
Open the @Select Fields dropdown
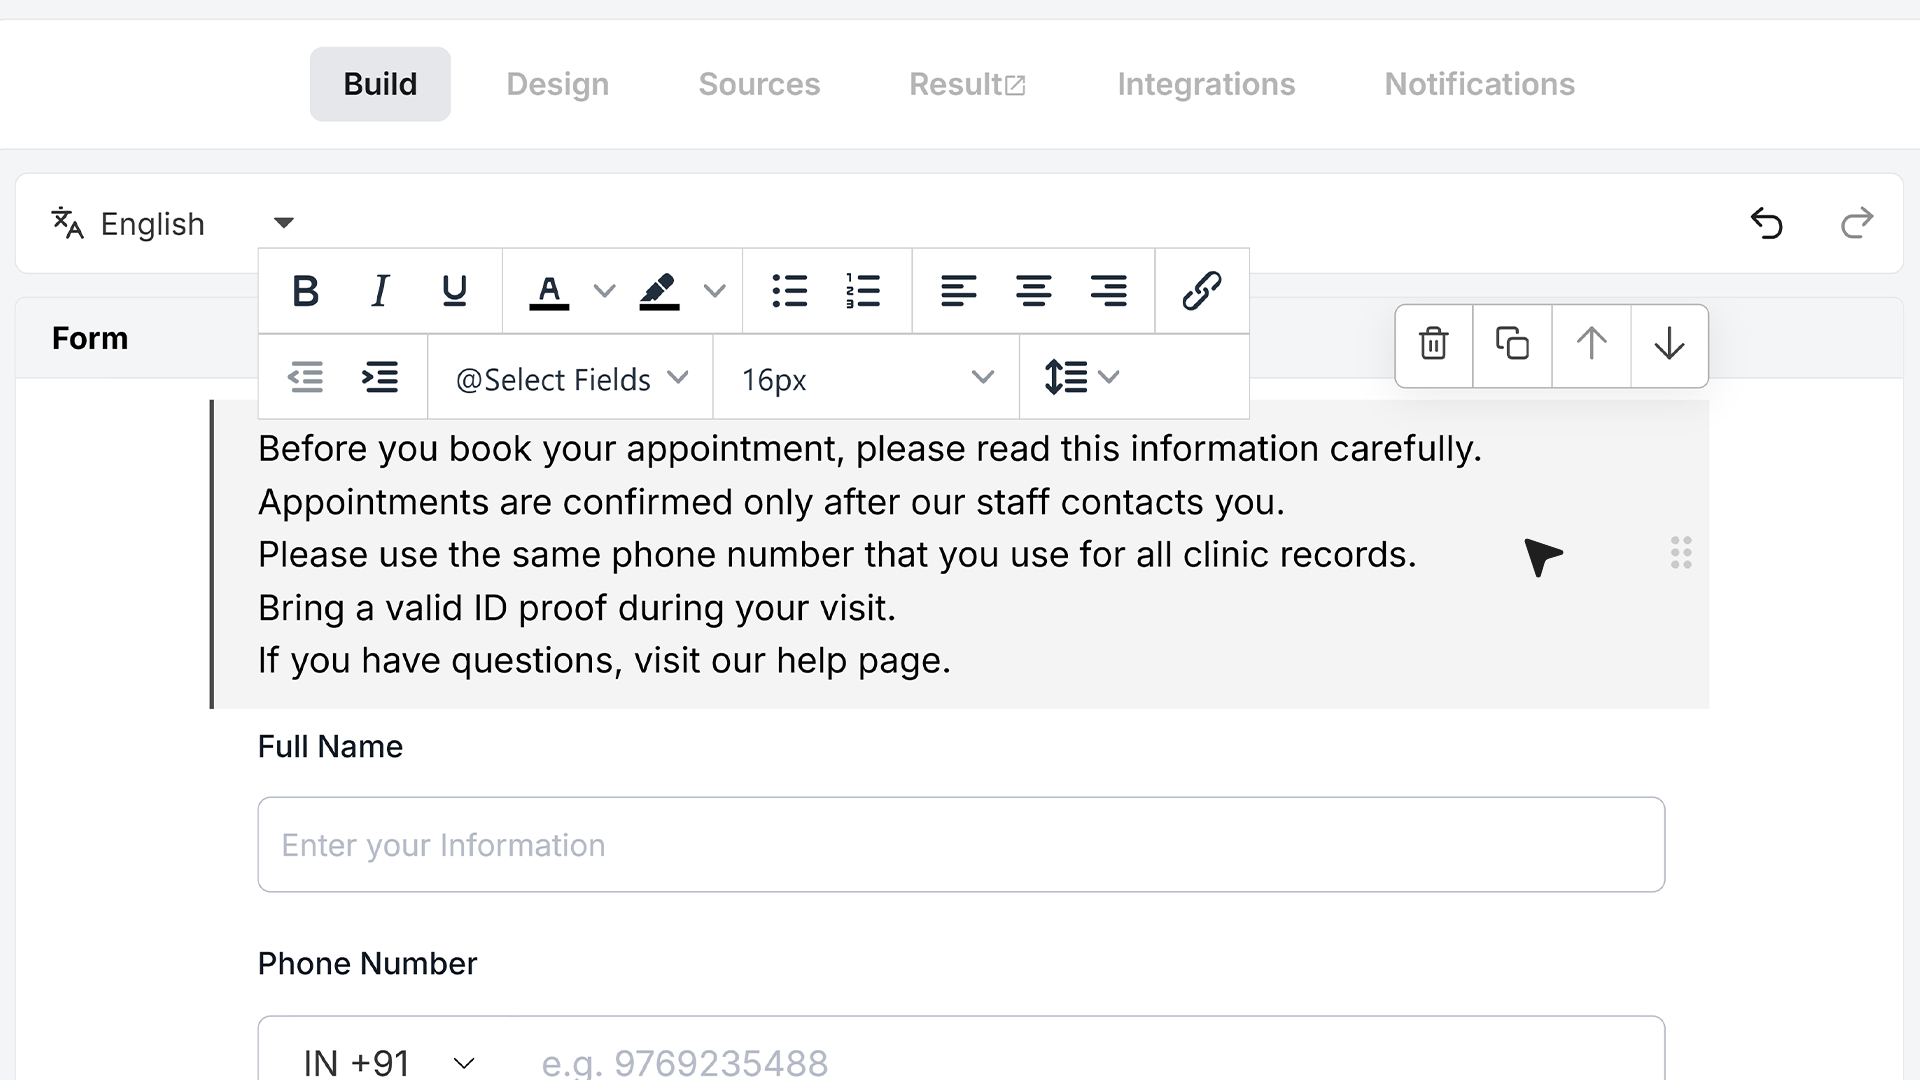coord(571,378)
